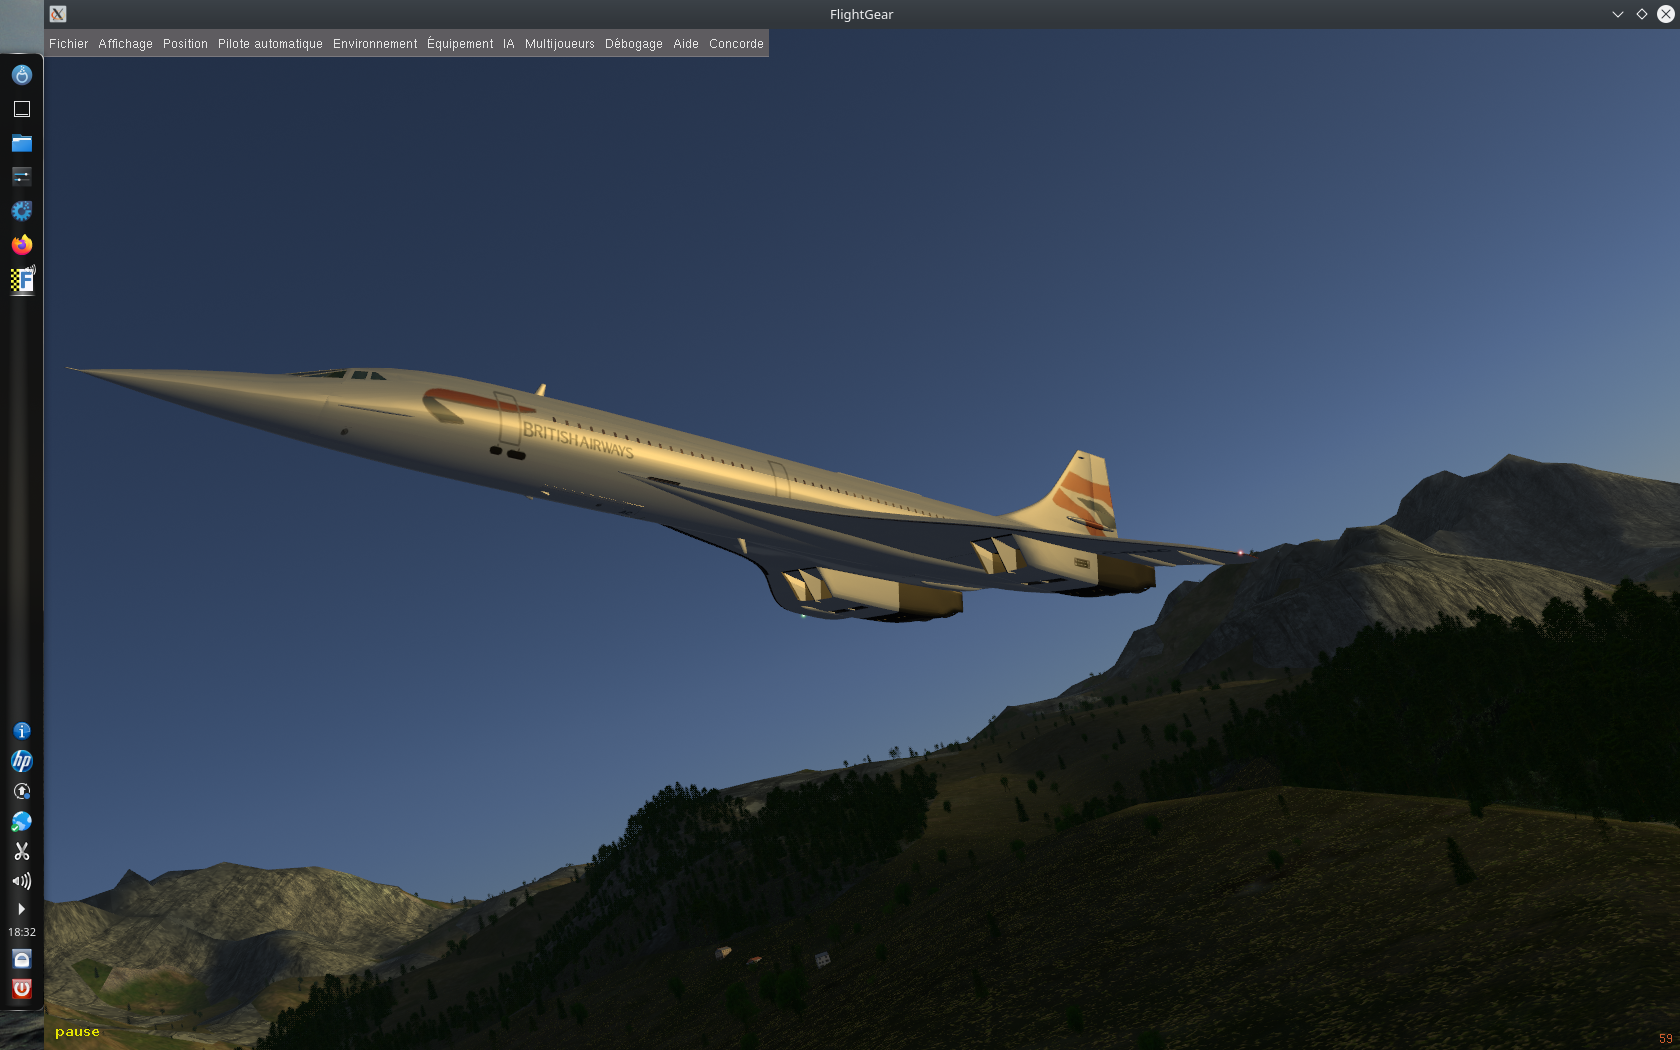
Task: Open the system settings sliders icon
Action: 22,177
